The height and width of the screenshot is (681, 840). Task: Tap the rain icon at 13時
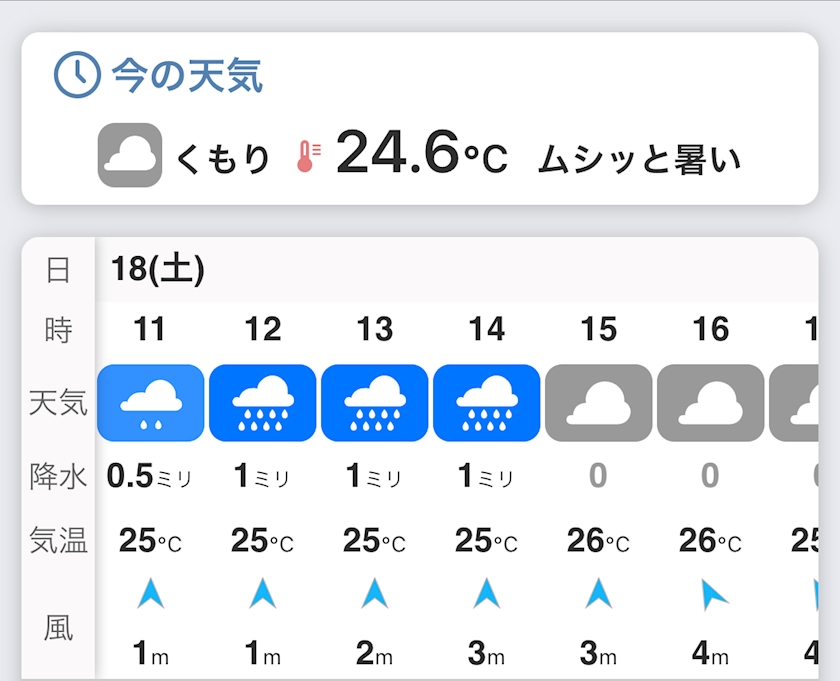374,403
